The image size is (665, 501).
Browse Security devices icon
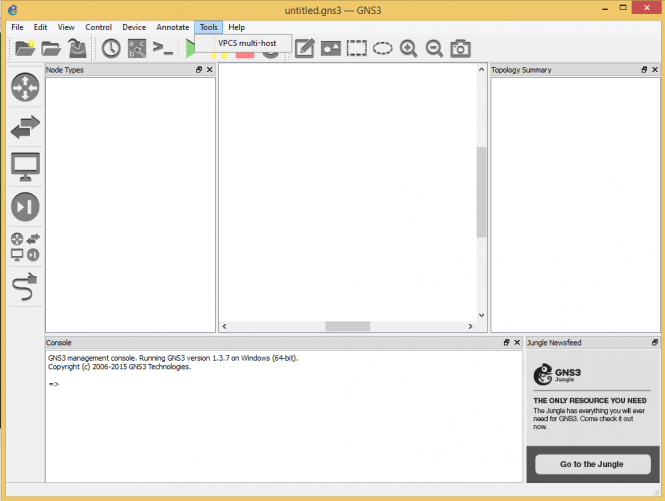coord(25,207)
